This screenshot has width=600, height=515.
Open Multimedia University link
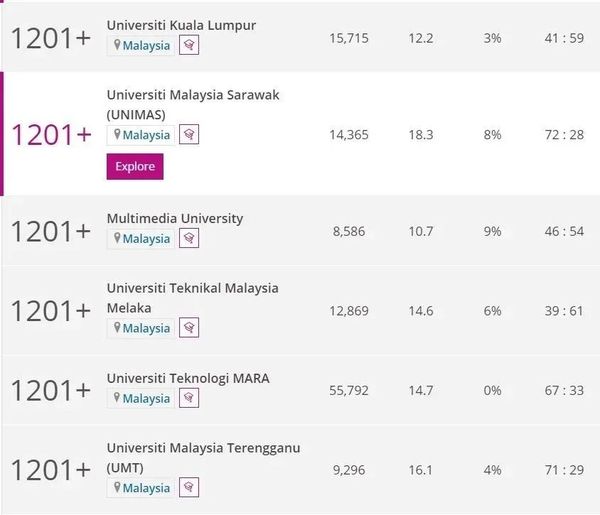175,218
